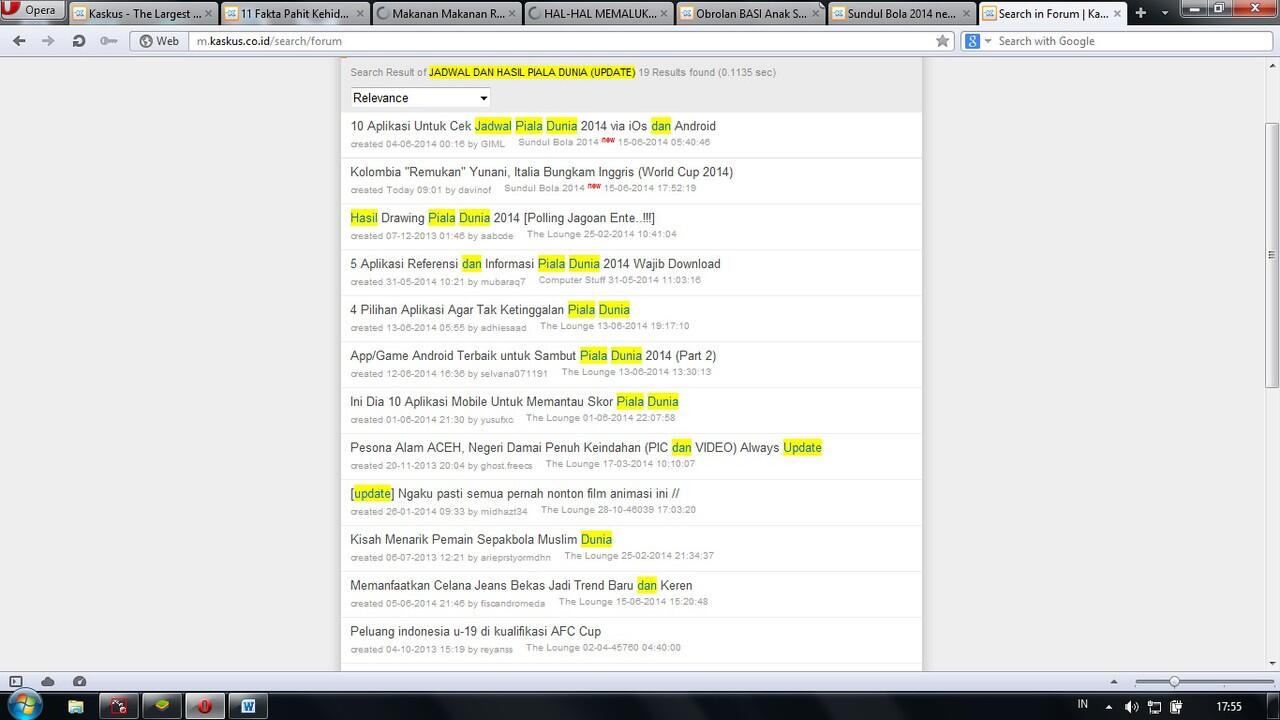Screen dimensions: 1280x720
Task: Open Pesona Alam ACEH thread
Action: 586,448
